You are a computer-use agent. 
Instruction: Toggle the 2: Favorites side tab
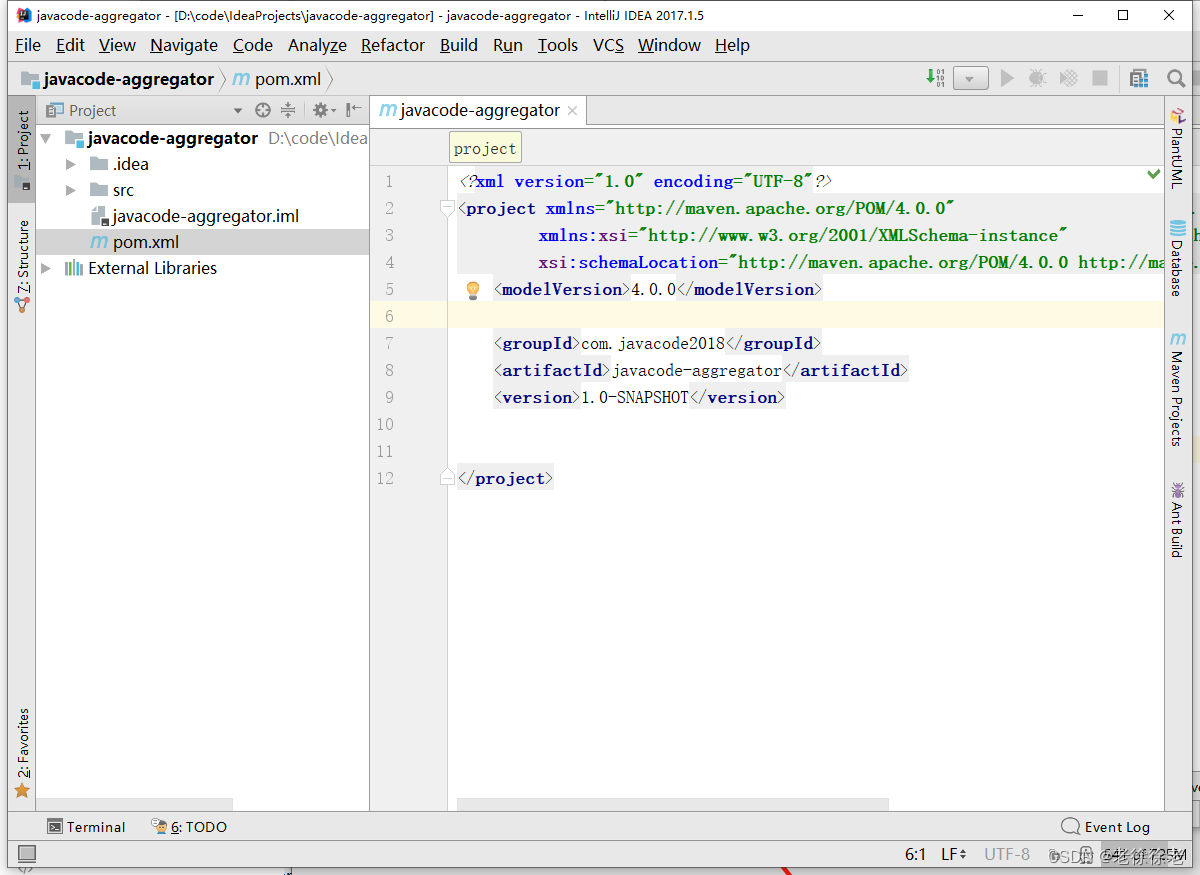[x=23, y=752]
